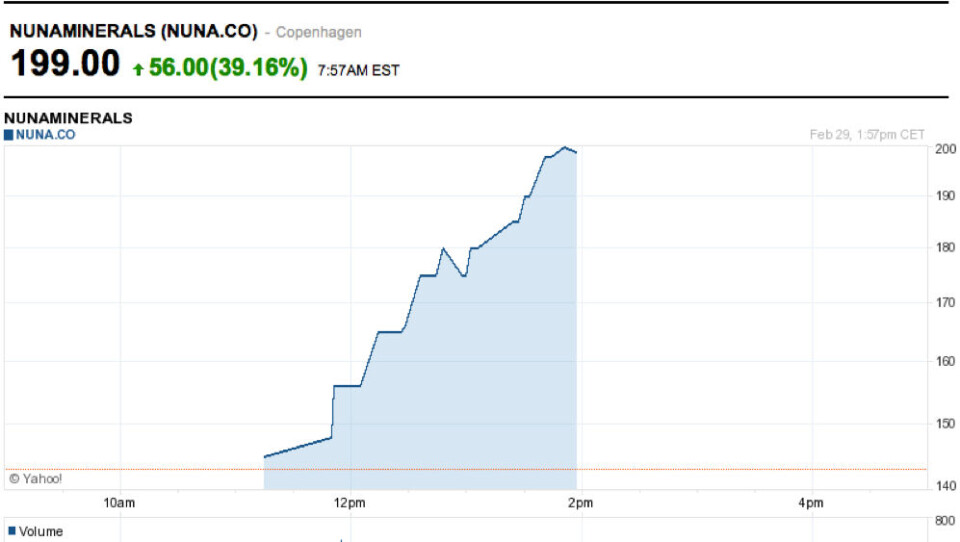This screenshot has width=960, height=542.
Task: Click the green 56.00(39.16%) change figure
Action: pos(228,67)
